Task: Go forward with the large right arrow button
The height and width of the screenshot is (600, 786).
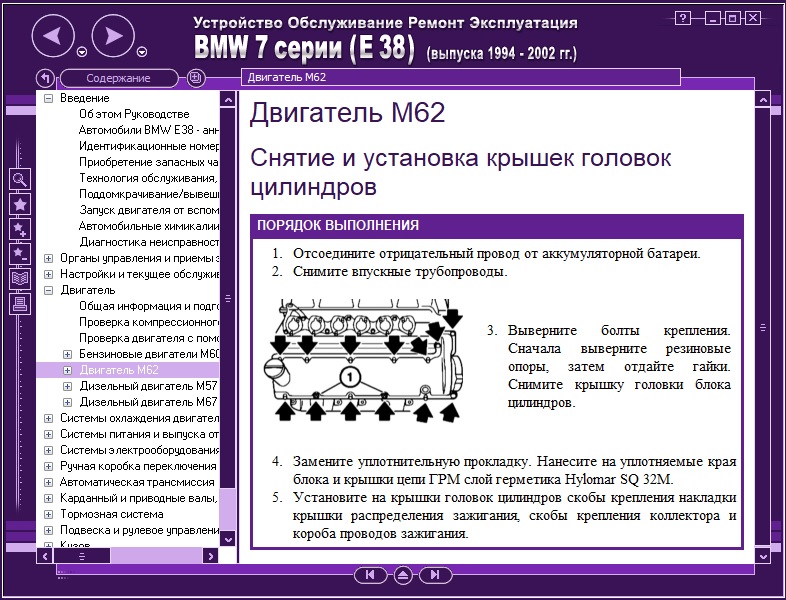Action: [x=113, y=36]
